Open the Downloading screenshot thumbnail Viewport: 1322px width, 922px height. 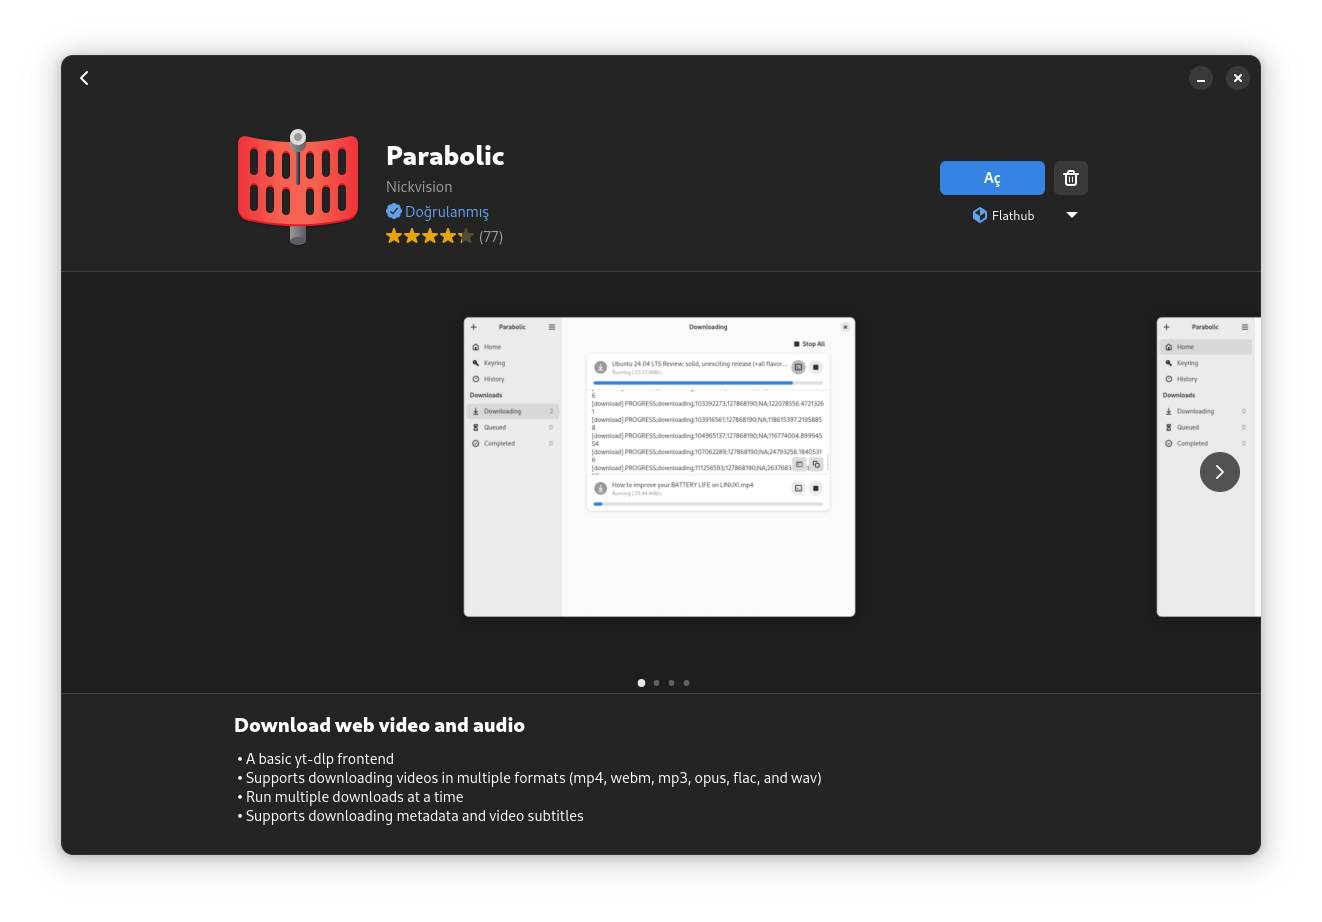point(659,467)
